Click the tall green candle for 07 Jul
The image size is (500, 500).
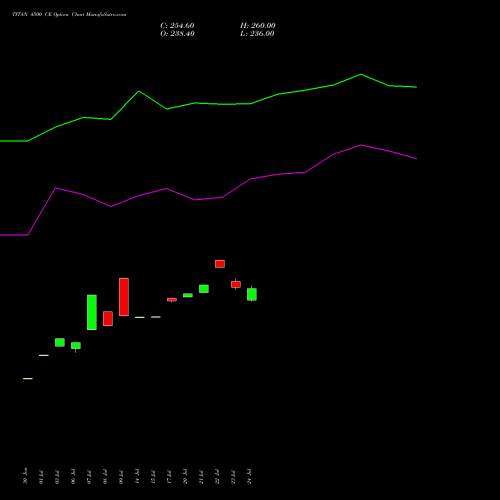[x=92, y=312]
